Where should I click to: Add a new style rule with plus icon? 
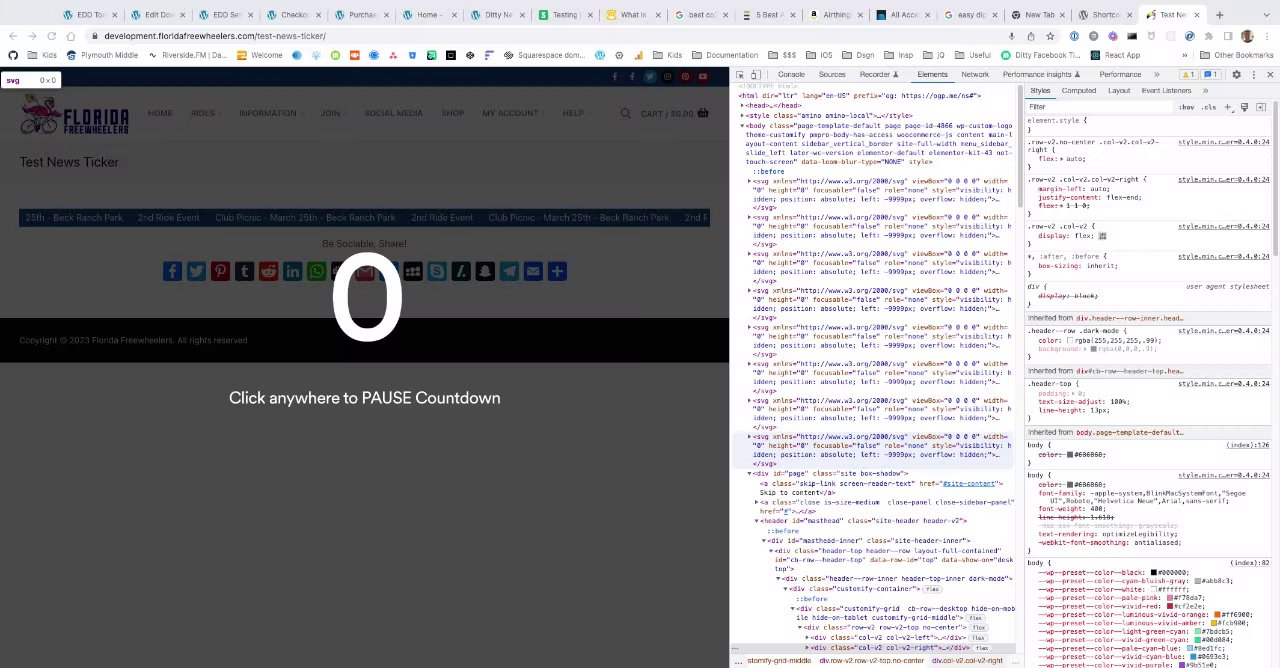click(x=1228, y=107)
